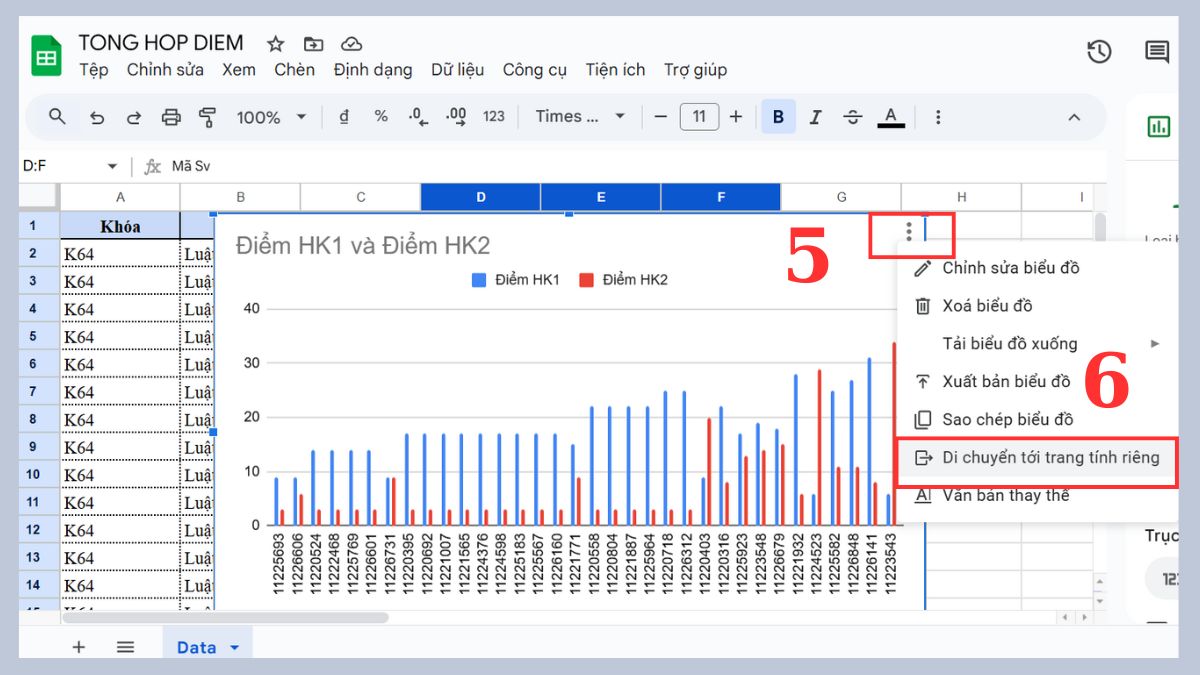
Task: Activate the paint format tool
Action: [206, 117]
